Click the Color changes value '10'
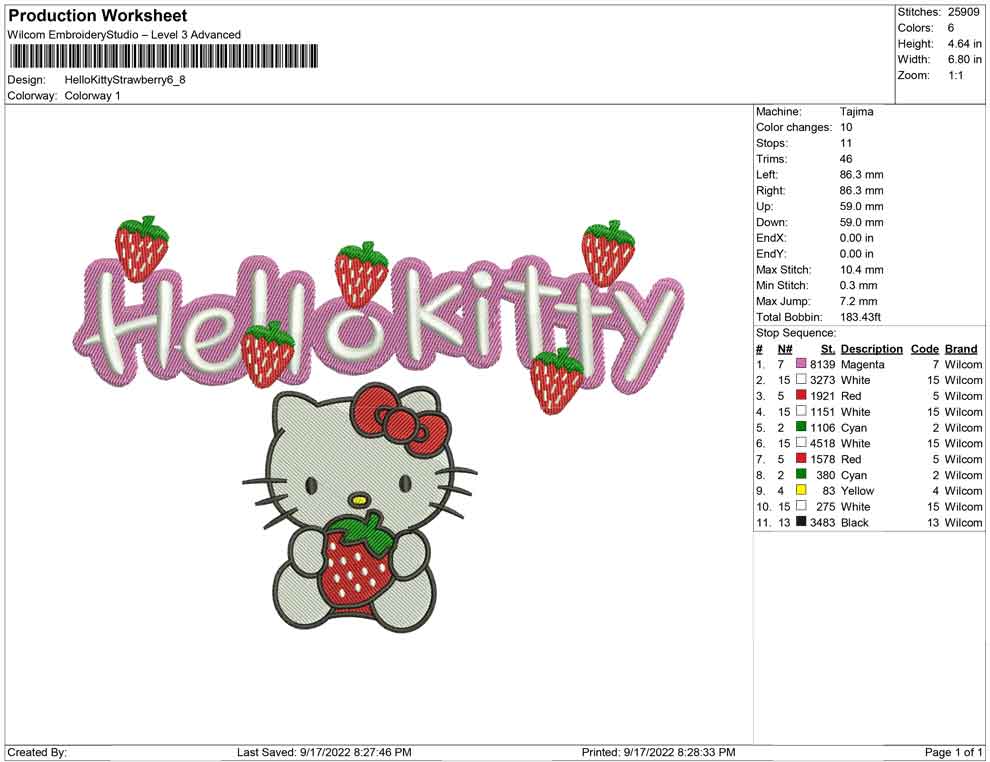 click(x=845, y=128)
